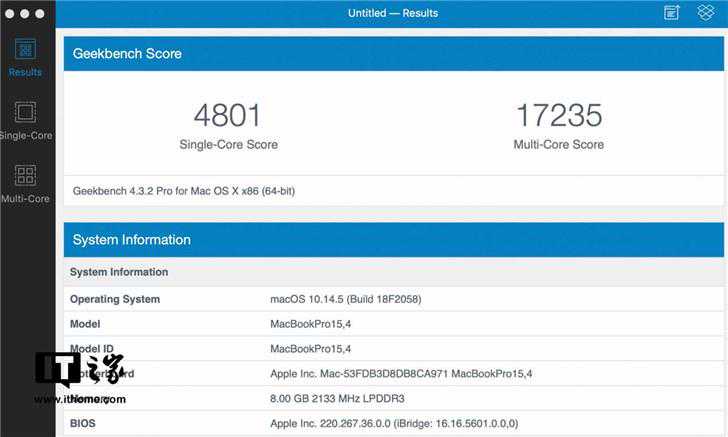The image size is (728, 437).
Task: Click the Untitled — Results window title
Action: coord(393,13)
